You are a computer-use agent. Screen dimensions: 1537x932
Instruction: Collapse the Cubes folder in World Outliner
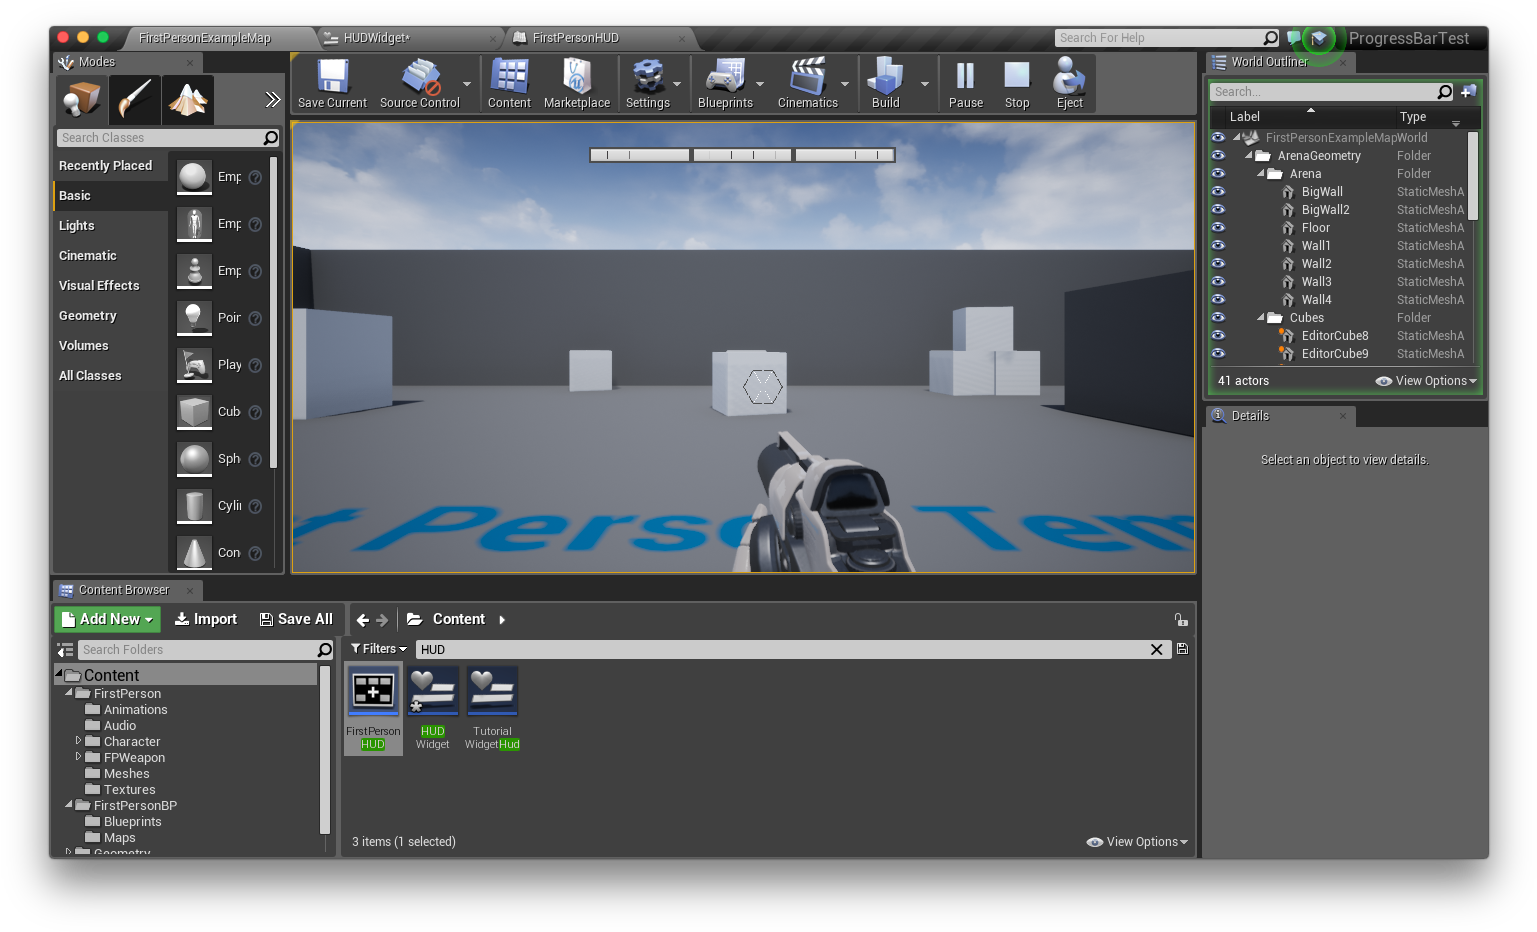[x=1261, y=318]
